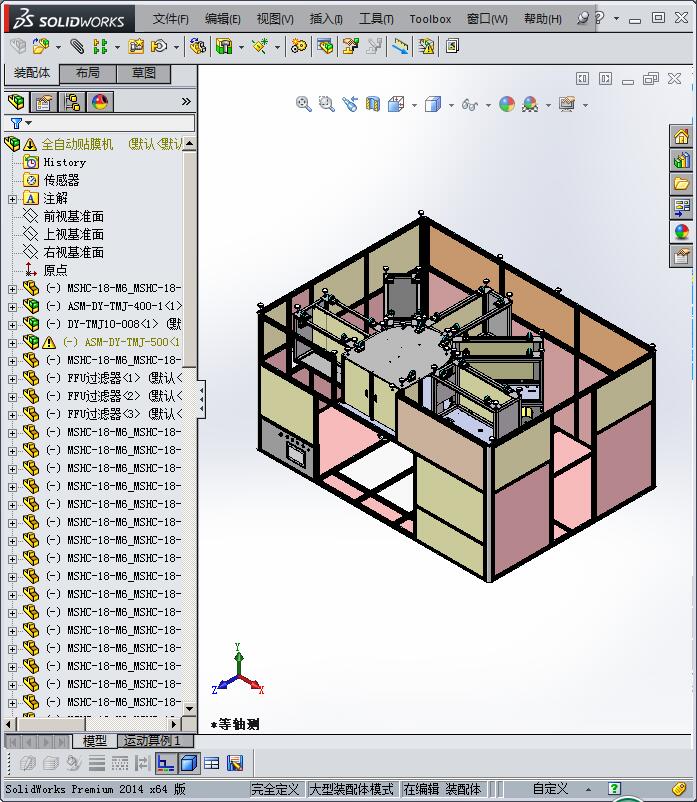Click the Linear Component Pattern icon
Viewport: 697px width, 802px height.
[100, 47]
